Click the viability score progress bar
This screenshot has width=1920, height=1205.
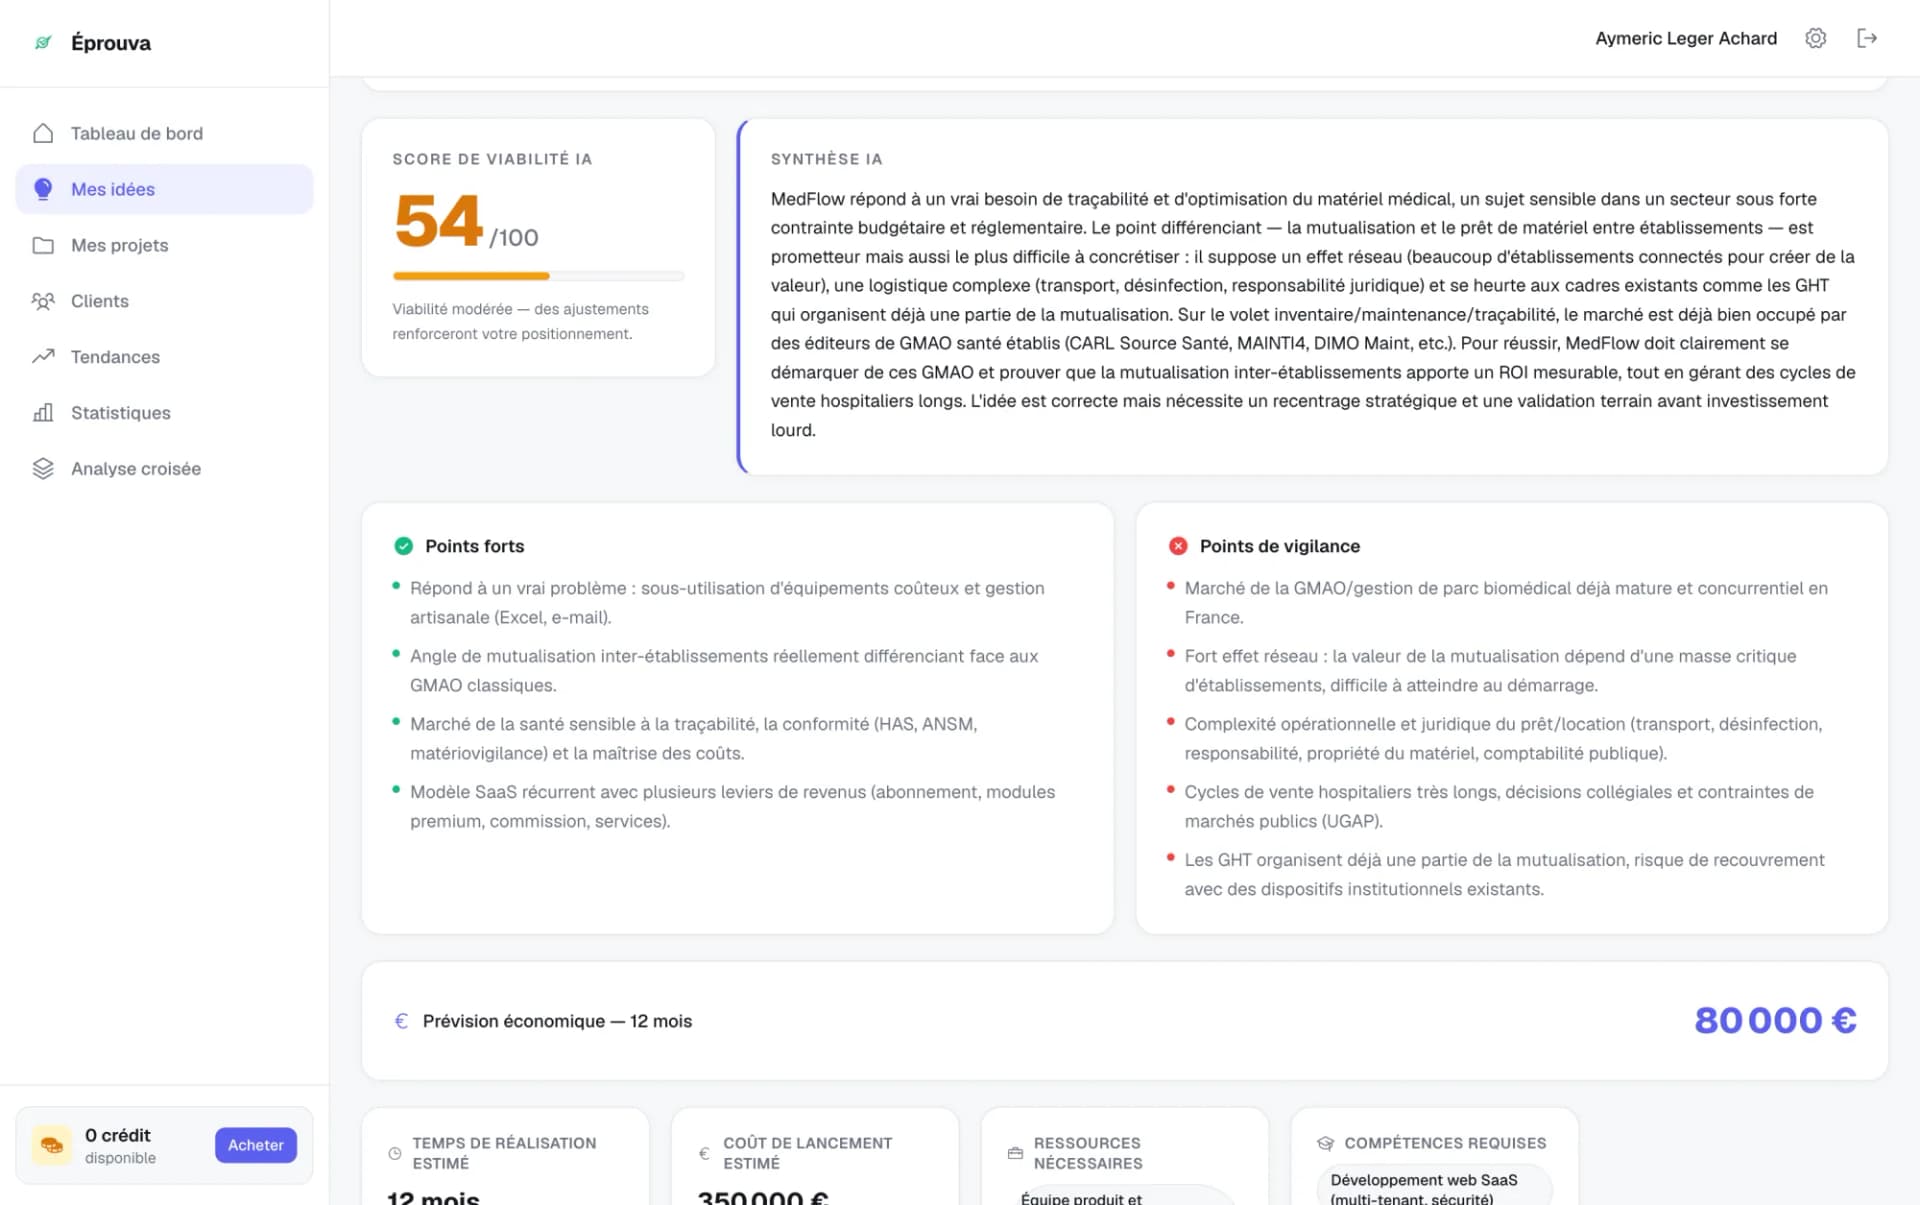538,276
